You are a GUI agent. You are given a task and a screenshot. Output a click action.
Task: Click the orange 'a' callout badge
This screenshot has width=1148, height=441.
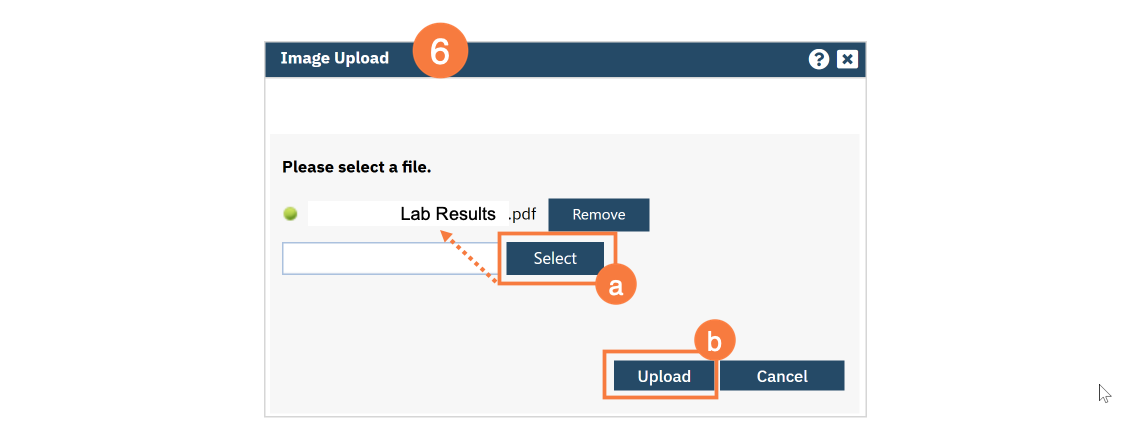616,286
